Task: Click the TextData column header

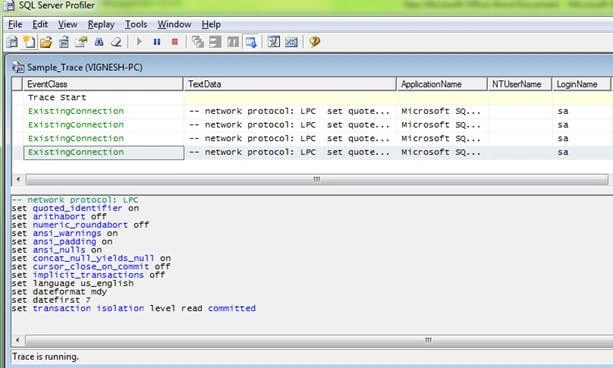Action: point(290,84)
